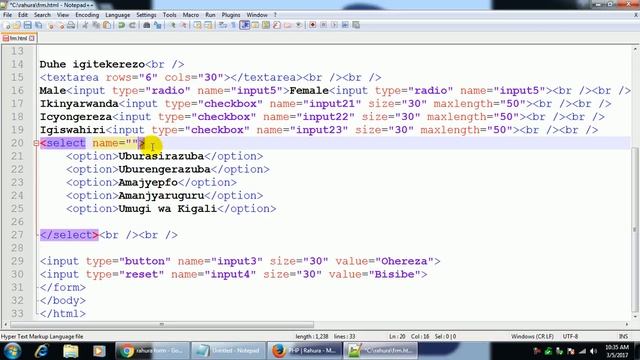
Task: Toggle Show All Characters icon
Action: pos(233,25)
